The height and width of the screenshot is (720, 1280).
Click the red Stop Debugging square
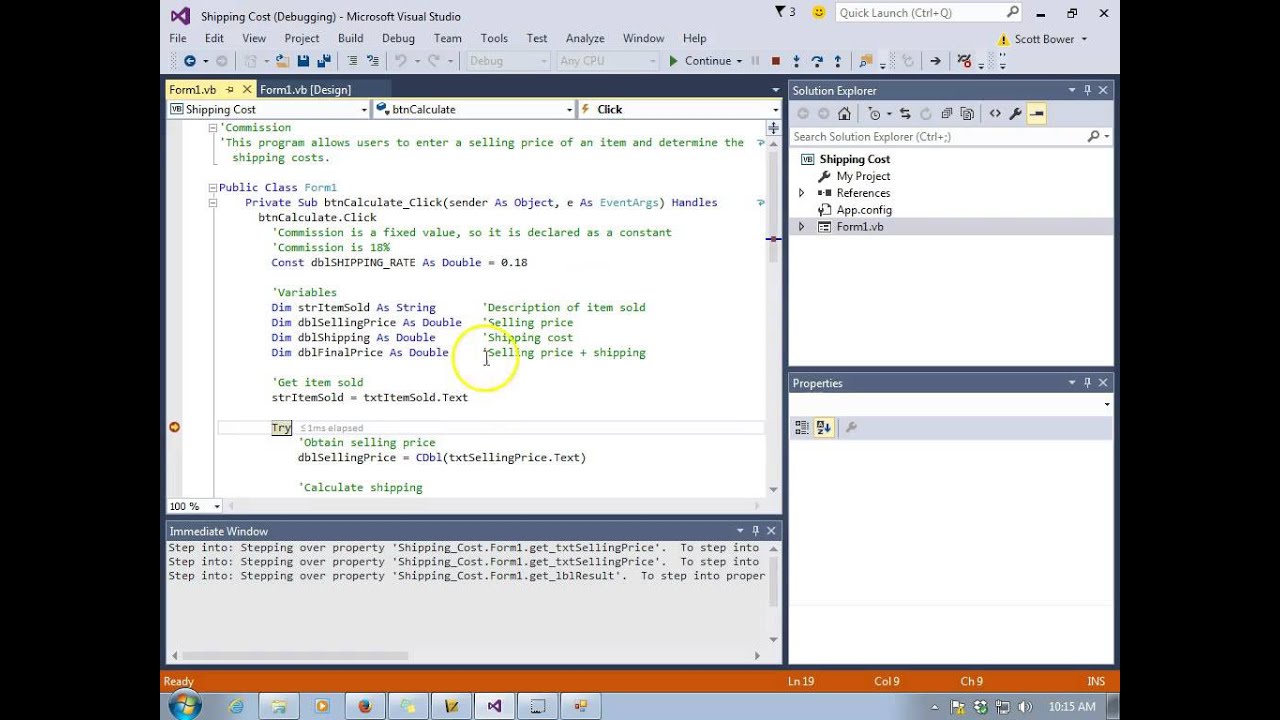[775, 61]
